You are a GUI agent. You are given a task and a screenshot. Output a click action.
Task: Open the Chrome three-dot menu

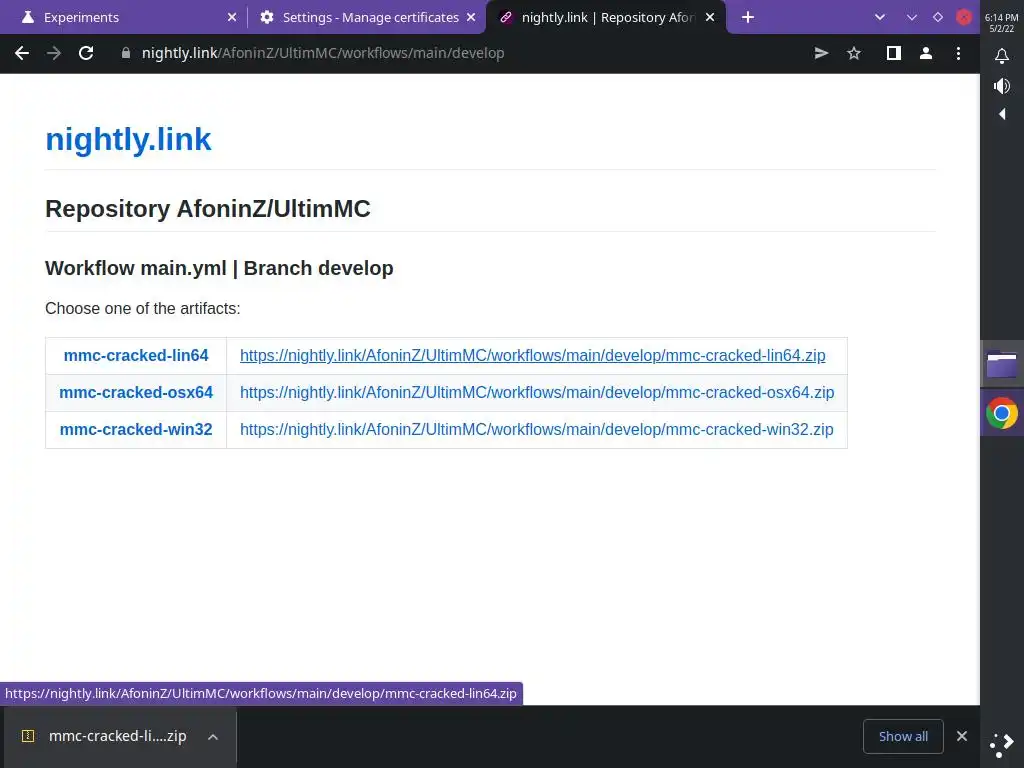pos(958,54)
